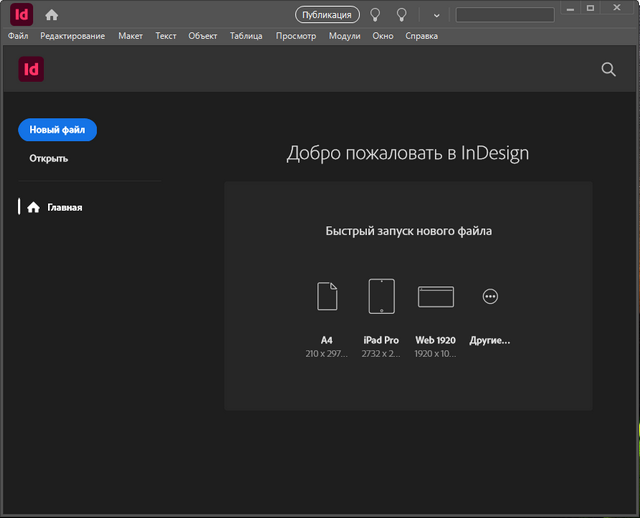Open the Макет menu
The width and height of the screenshot is (640, 518).
pyautogui.click(x=131, y=36)
